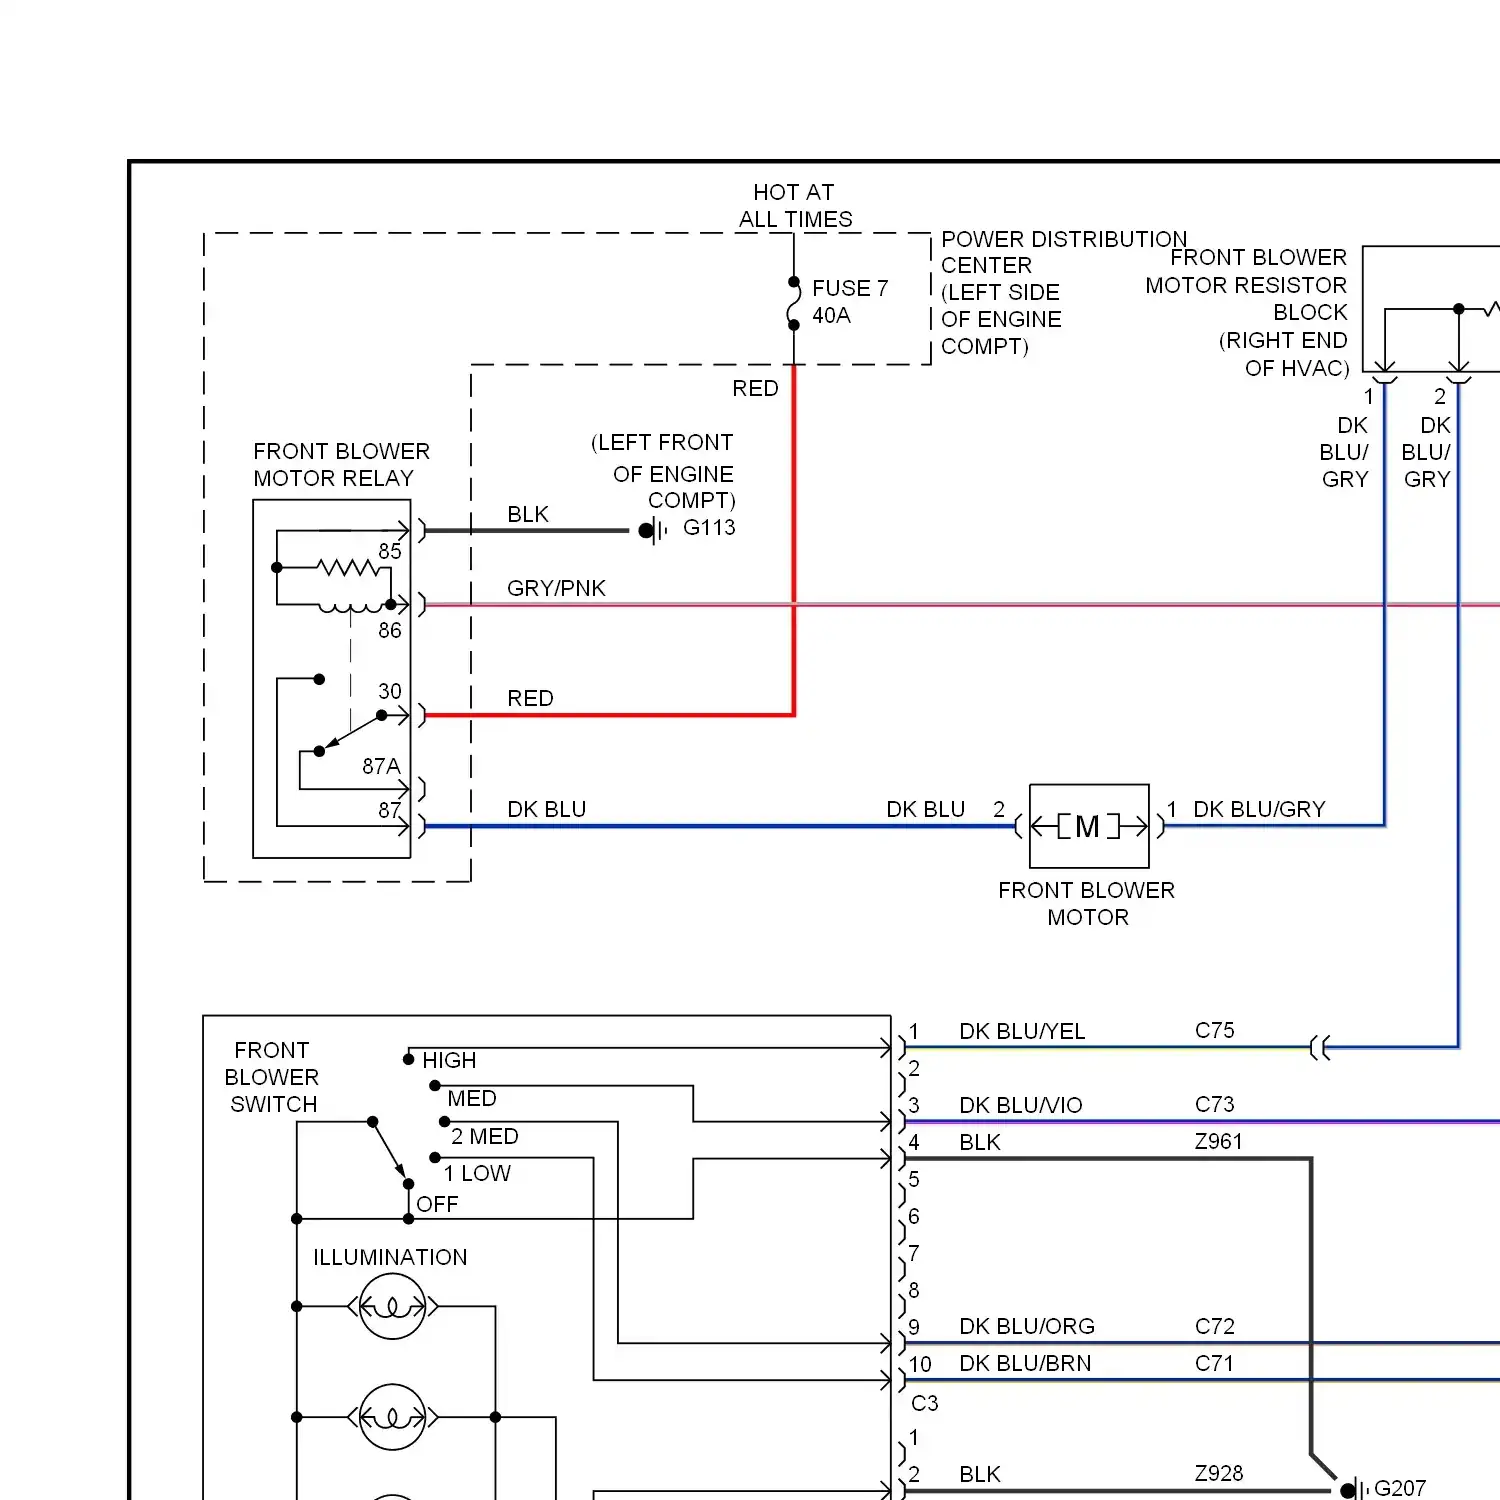Click the 'C3' connector label
This screenshot has height=1500, width=1500.
pyautogui.click(x=925, y=1403)
